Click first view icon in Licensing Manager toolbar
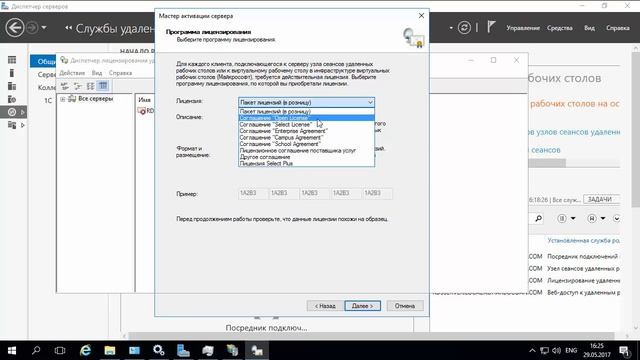Viewport: 640px width, 360px height. 64,86
